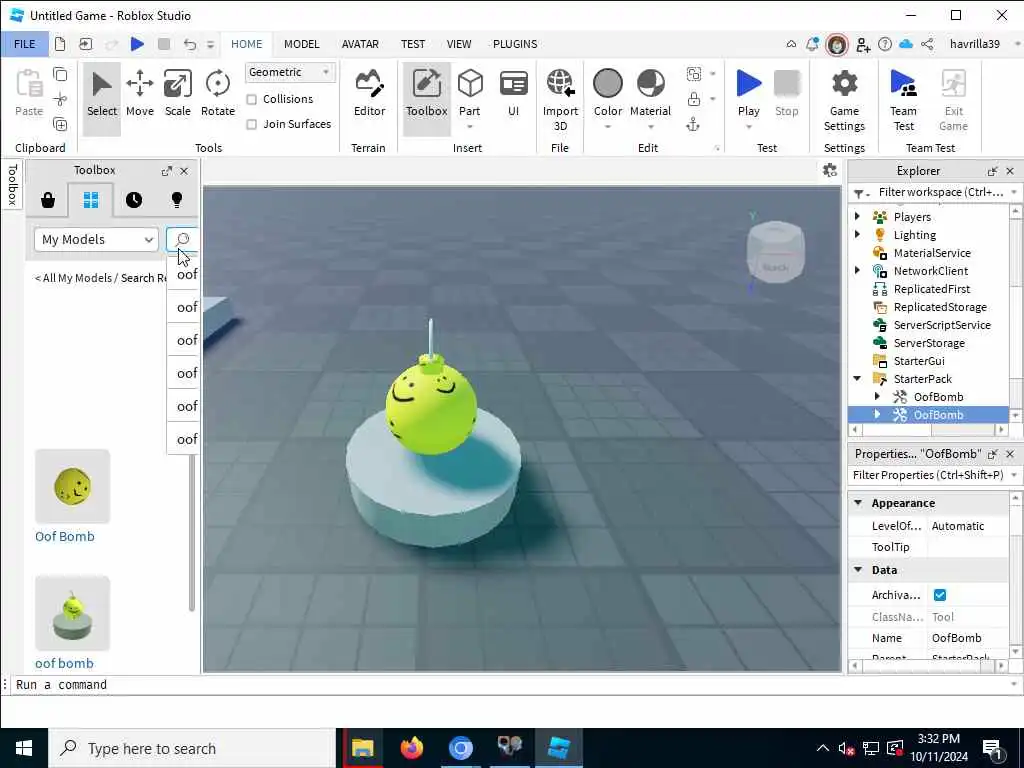Click the Copy icon in Clipboard
1024x768 pixels.
click(x=60, y=74)
